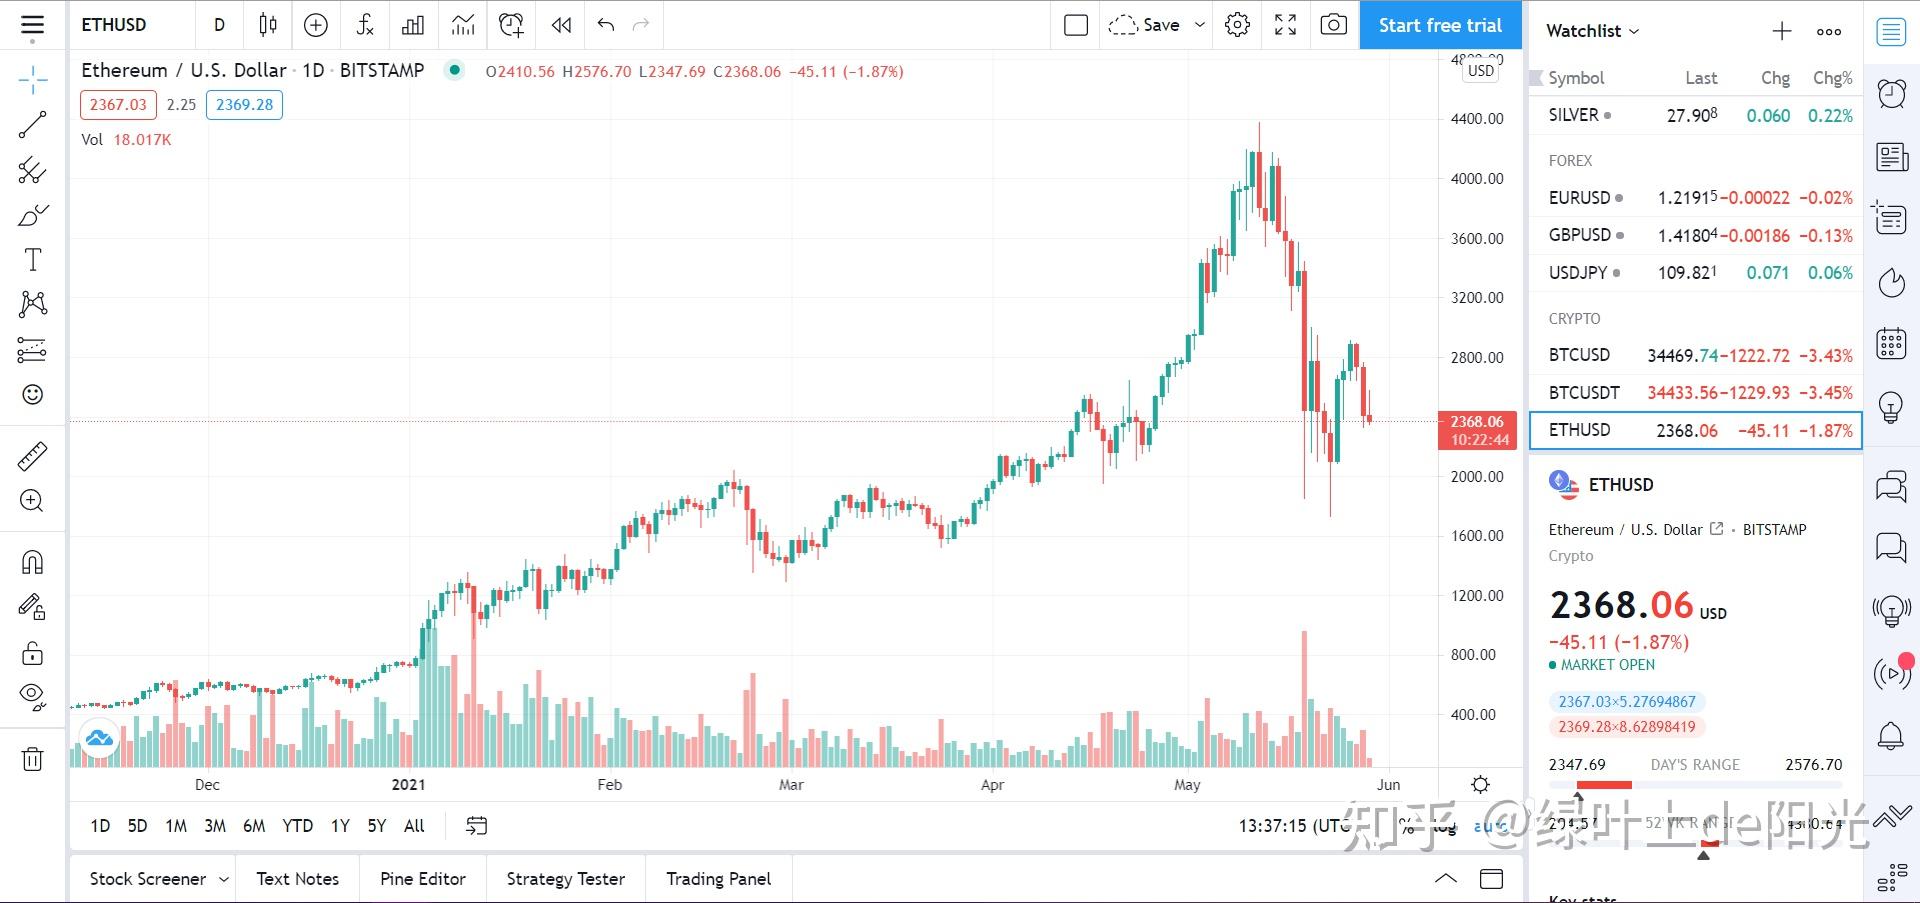Open the Indicators fx menu
Screen dimensions: 1920x903
pos(365,25)
